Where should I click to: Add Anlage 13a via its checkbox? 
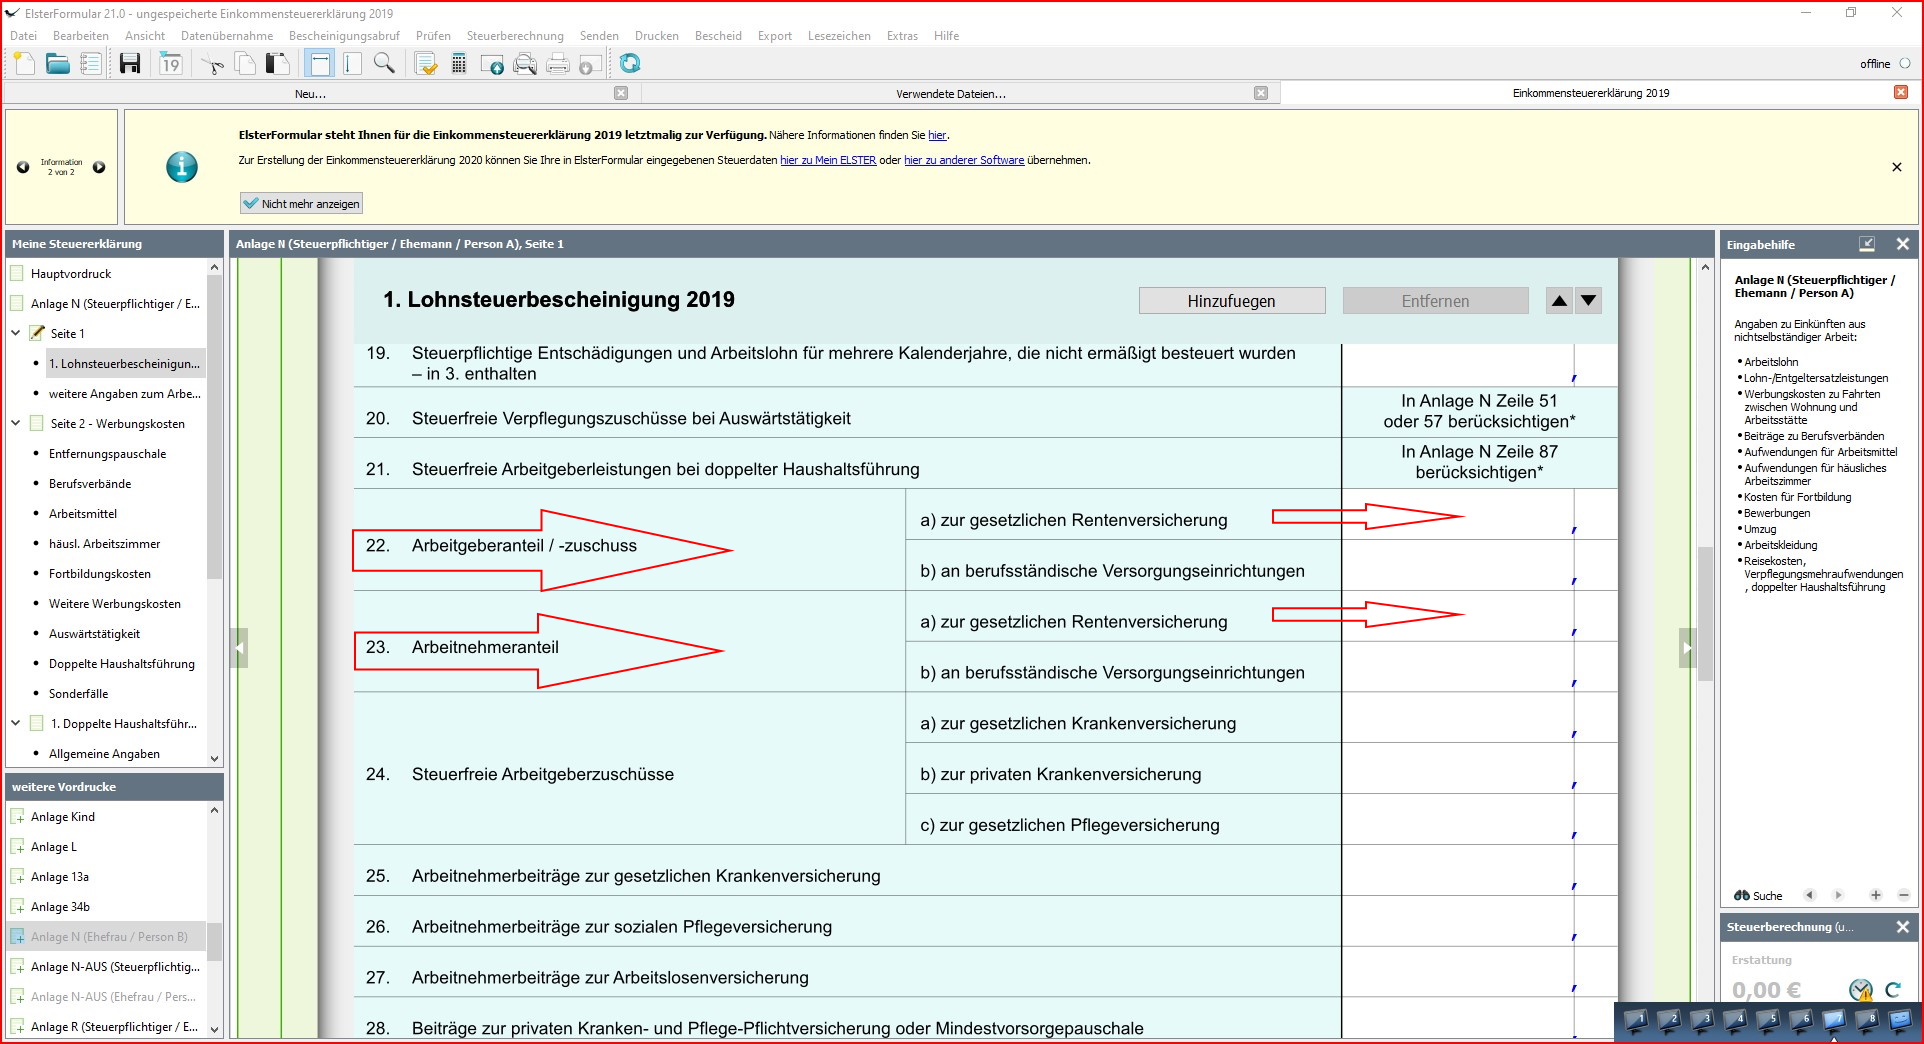tap(17, 877)
